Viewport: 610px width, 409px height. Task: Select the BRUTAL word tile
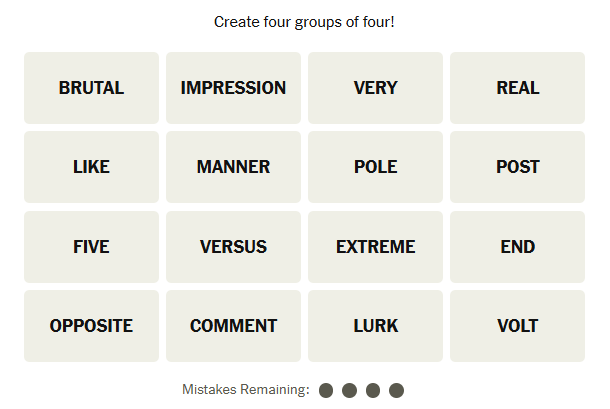coord(91,88)
